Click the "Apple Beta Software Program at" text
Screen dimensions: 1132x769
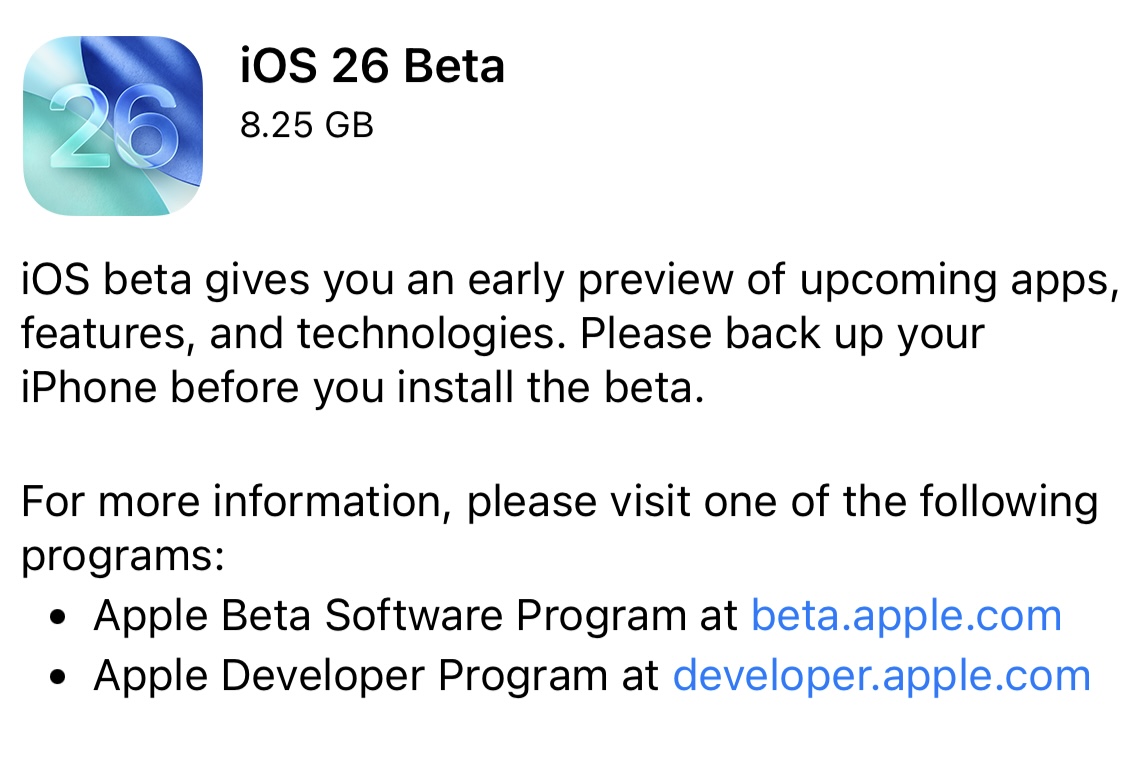pyautogui.click(x=416, y=615)
